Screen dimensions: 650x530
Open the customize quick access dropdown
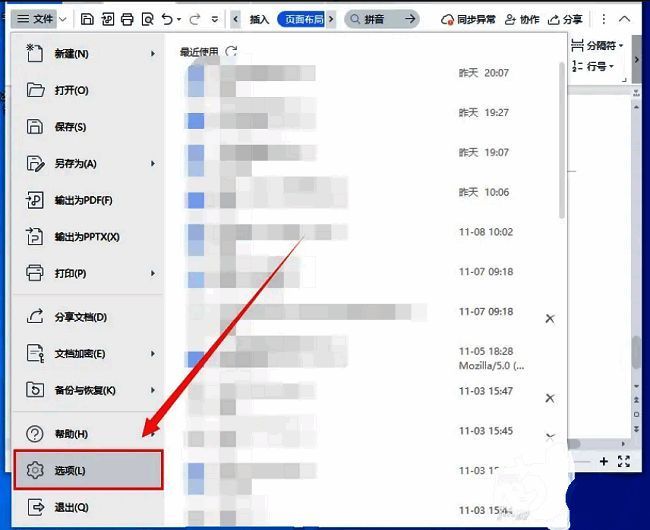point(215,19)
